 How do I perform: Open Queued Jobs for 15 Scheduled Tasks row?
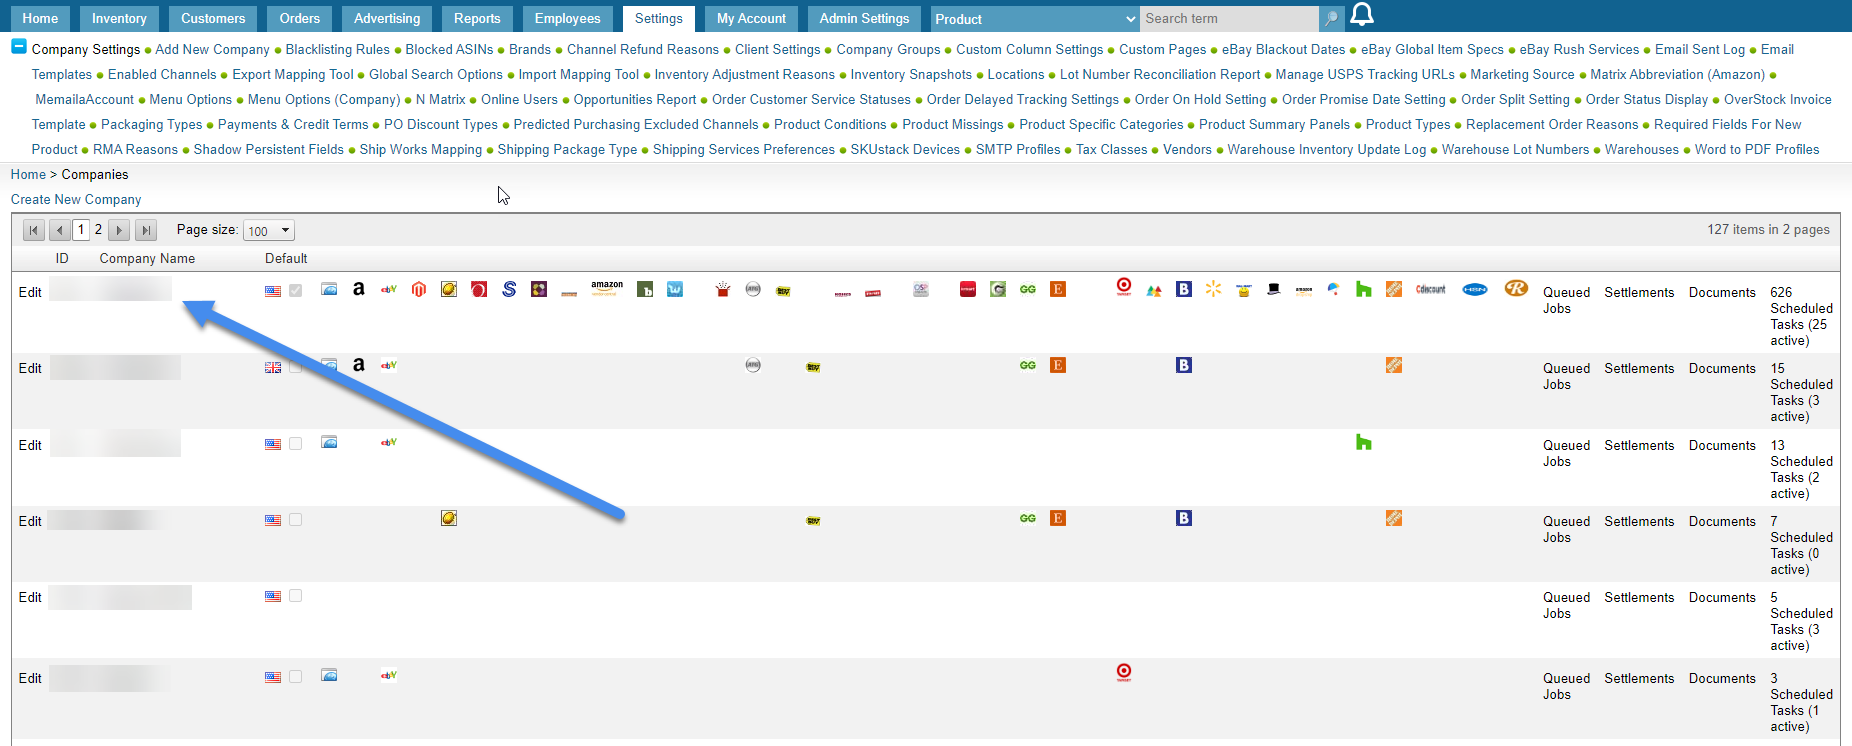1566,376
